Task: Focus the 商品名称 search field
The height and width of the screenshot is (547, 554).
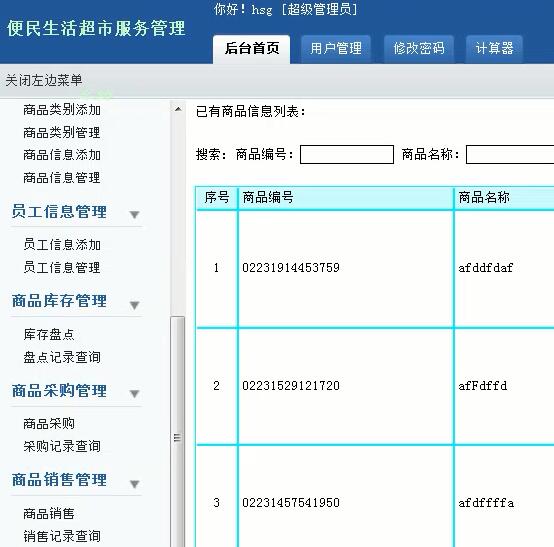Action: 510,154
